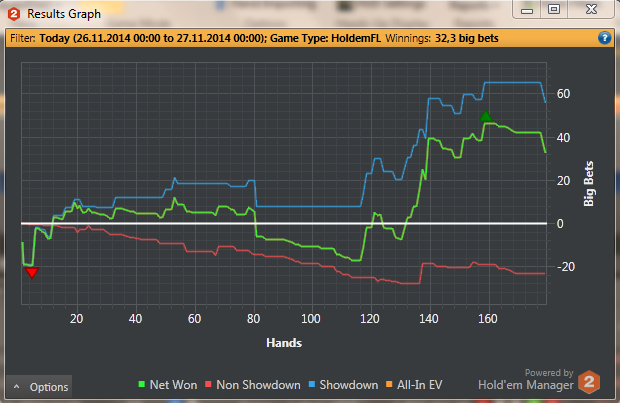Click the blue Showdown color square
The width and height of the screenshot is (620, 403).
tap(312, 384)
